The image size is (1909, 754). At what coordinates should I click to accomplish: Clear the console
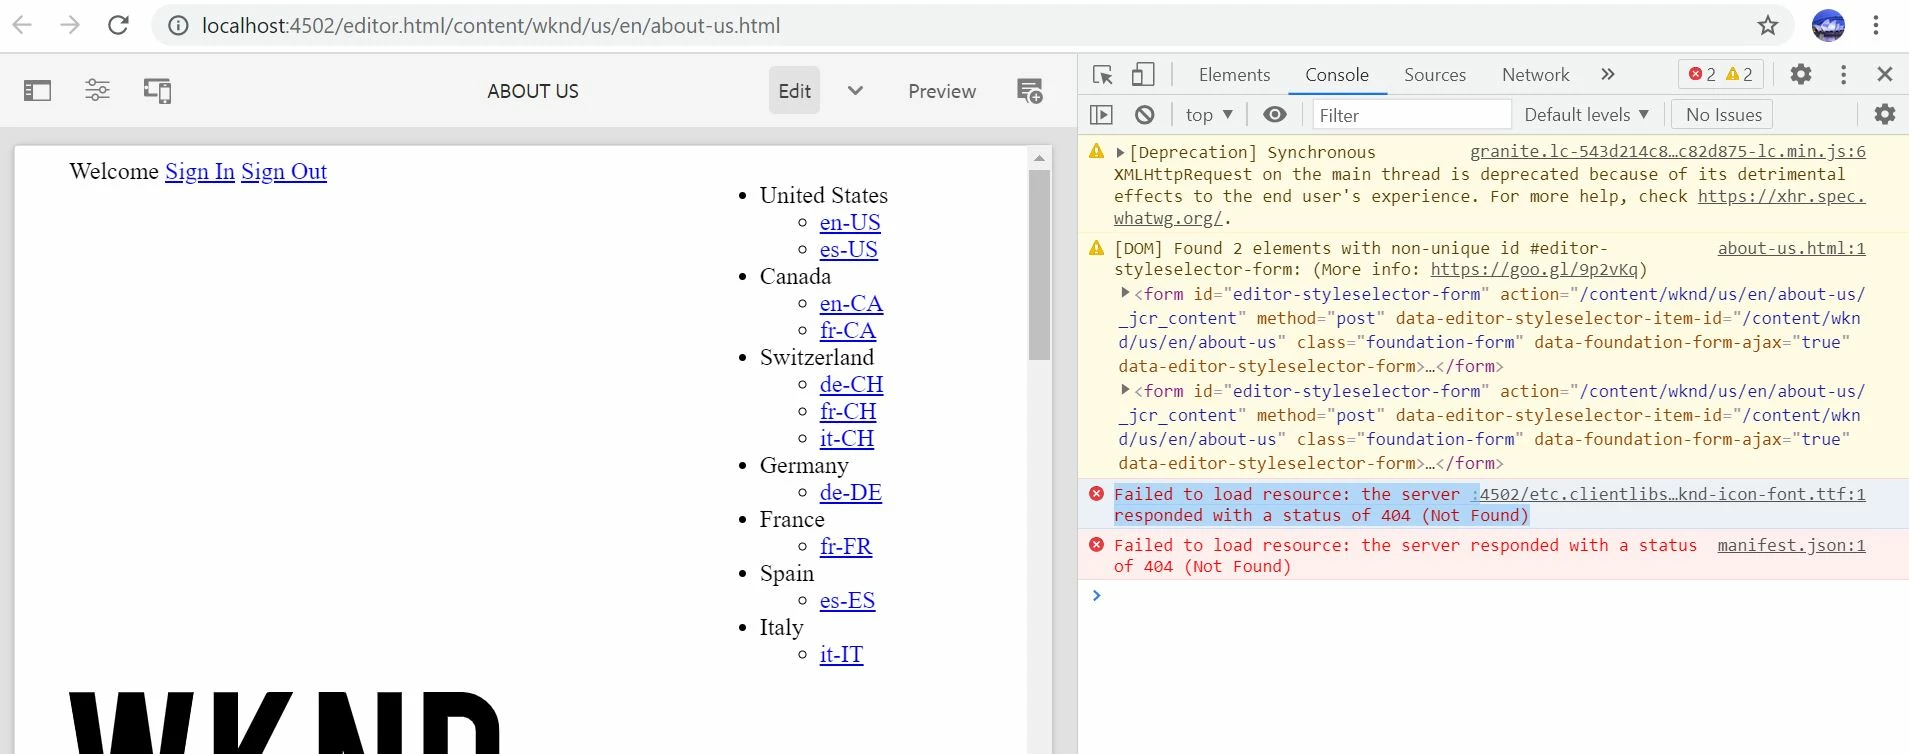1145,115
